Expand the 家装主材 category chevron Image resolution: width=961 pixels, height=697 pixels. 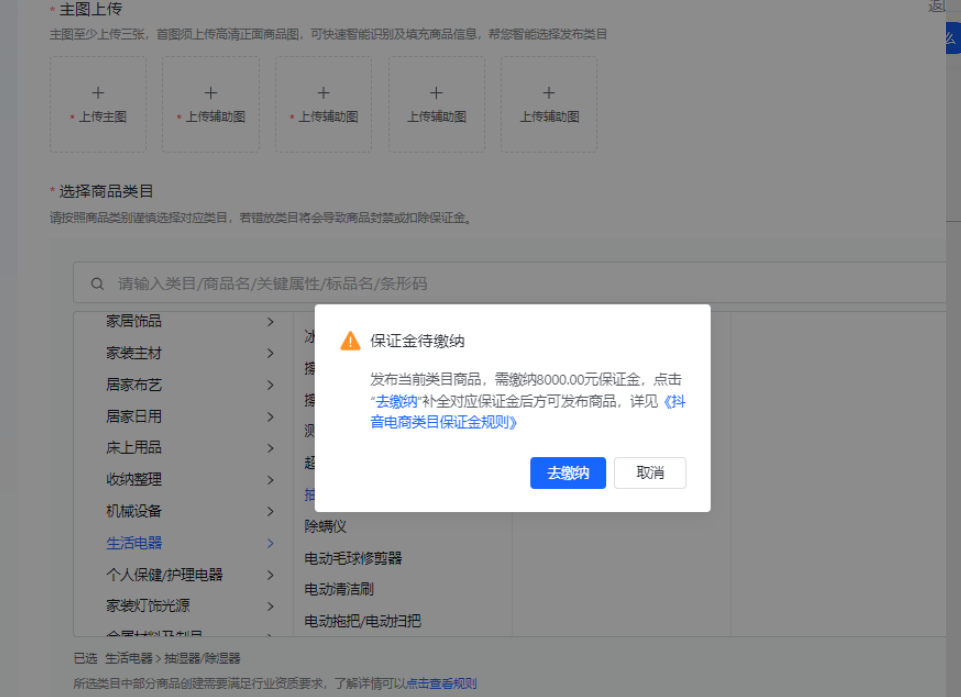[268, 353]
